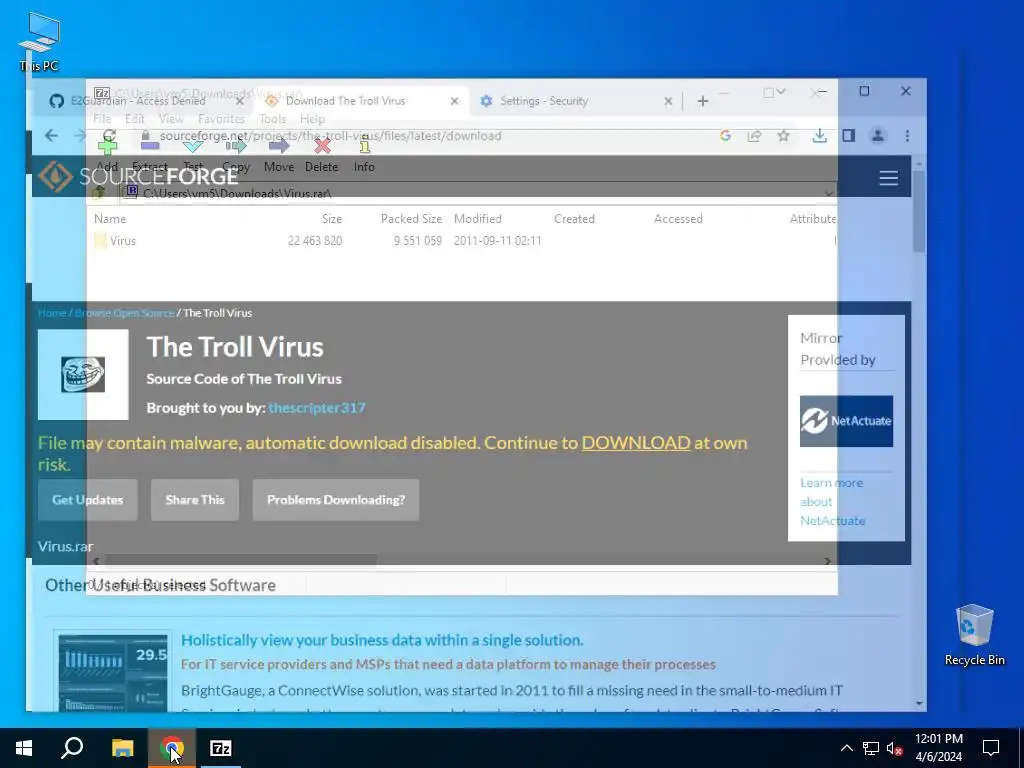
Task: Open Learn more about NetActuate link
Action: click(x=833, y=502)
